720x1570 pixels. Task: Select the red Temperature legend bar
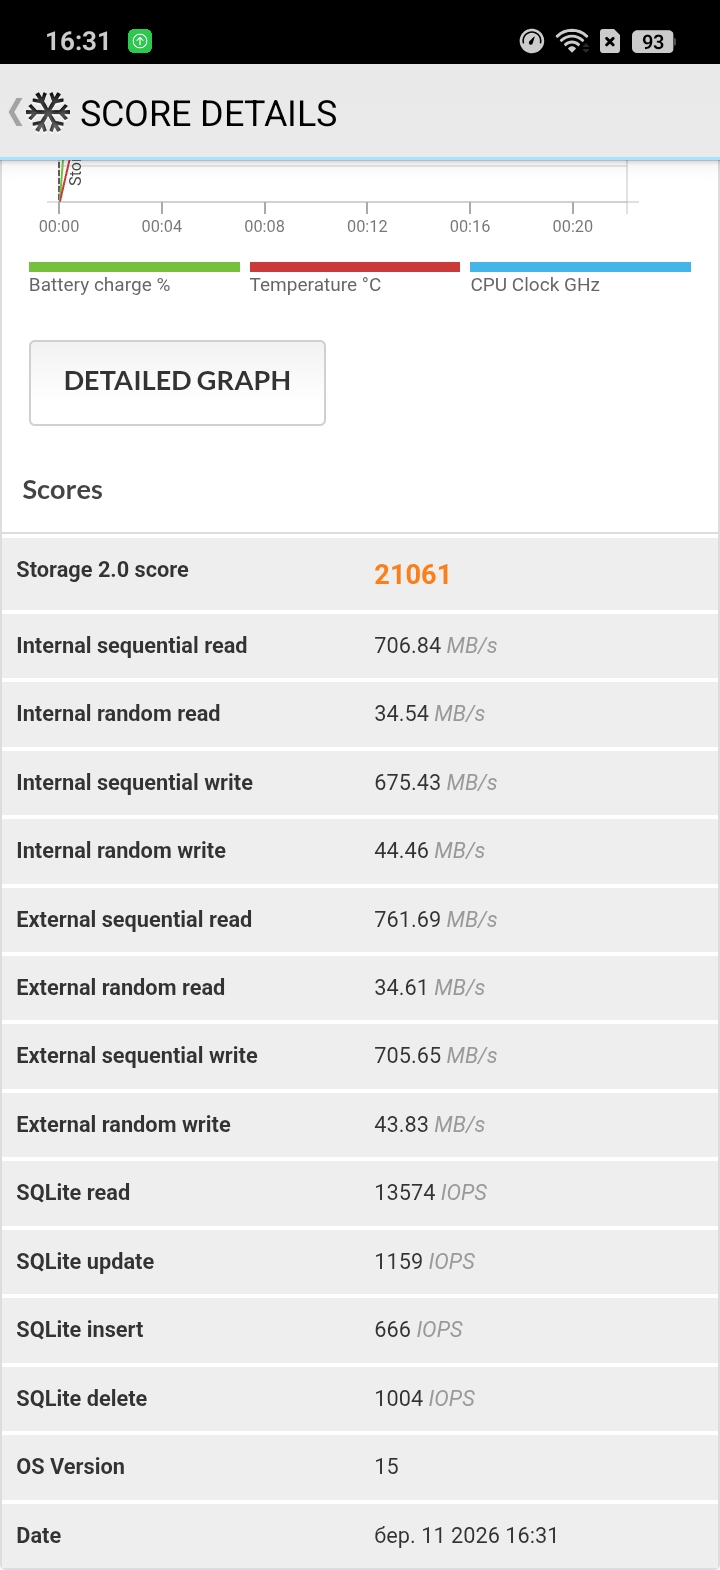tap(354, 267)
